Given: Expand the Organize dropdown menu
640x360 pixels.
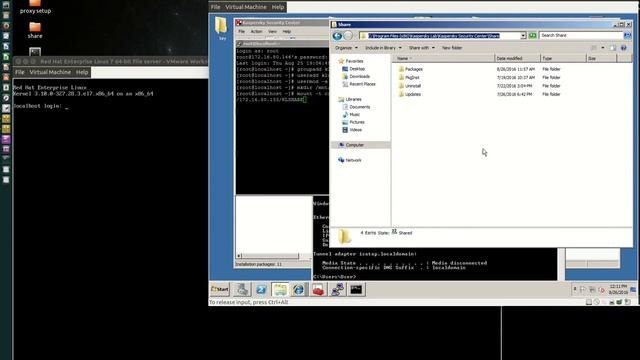Looking at the screenshot, I should [x=346, y=48].
